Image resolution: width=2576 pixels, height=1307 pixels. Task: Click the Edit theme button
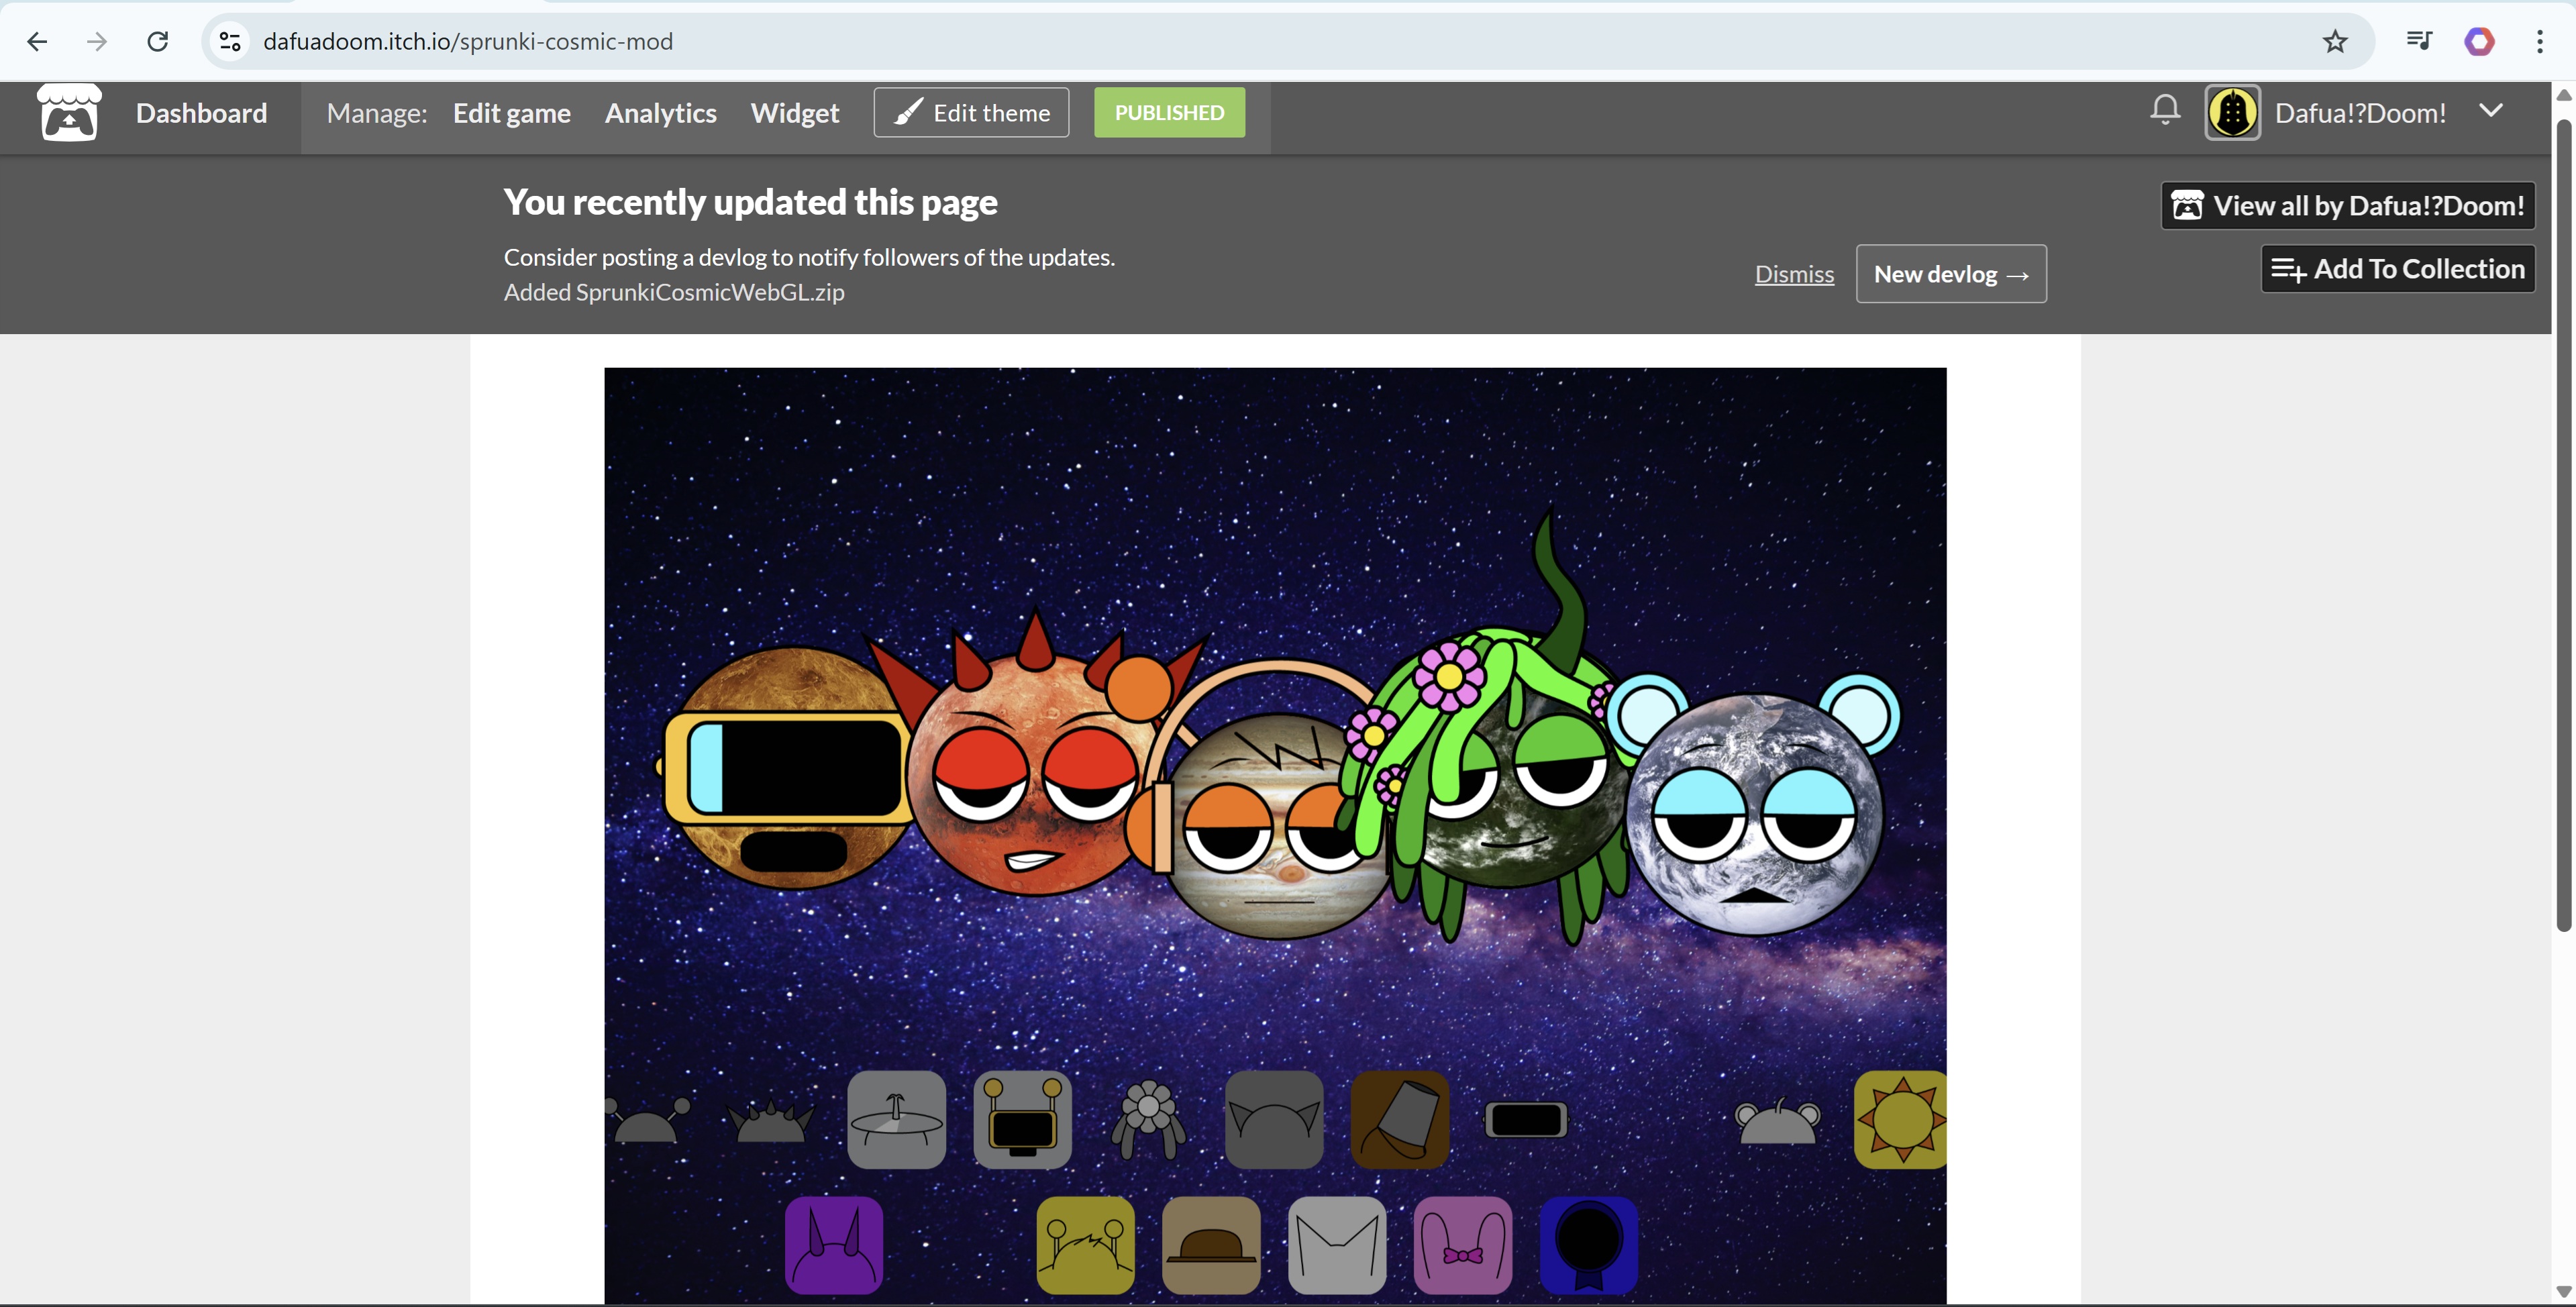(971, 113)
